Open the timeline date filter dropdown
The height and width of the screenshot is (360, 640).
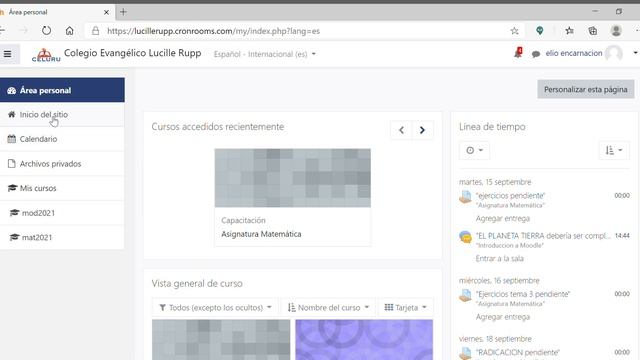[474, 150]
